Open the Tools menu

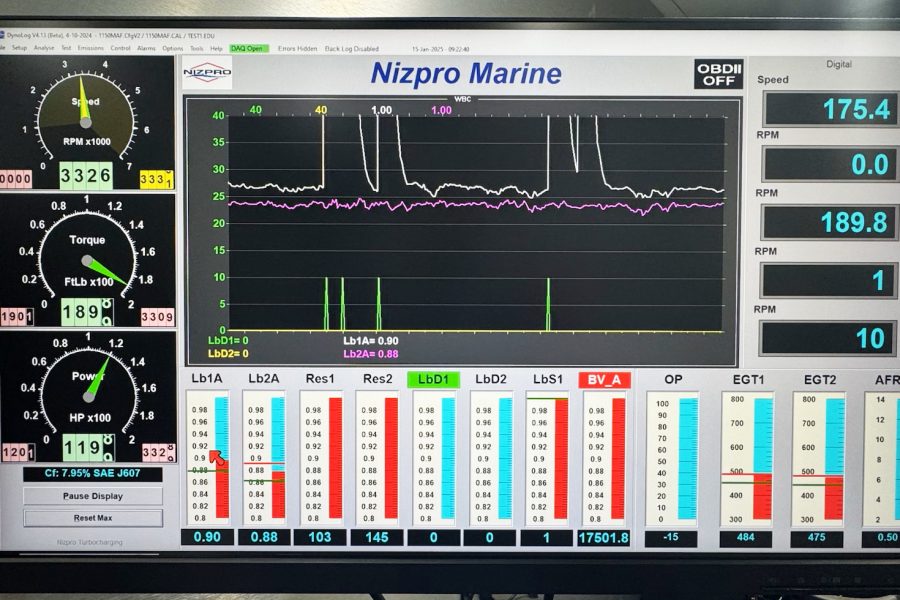point(197,49)
